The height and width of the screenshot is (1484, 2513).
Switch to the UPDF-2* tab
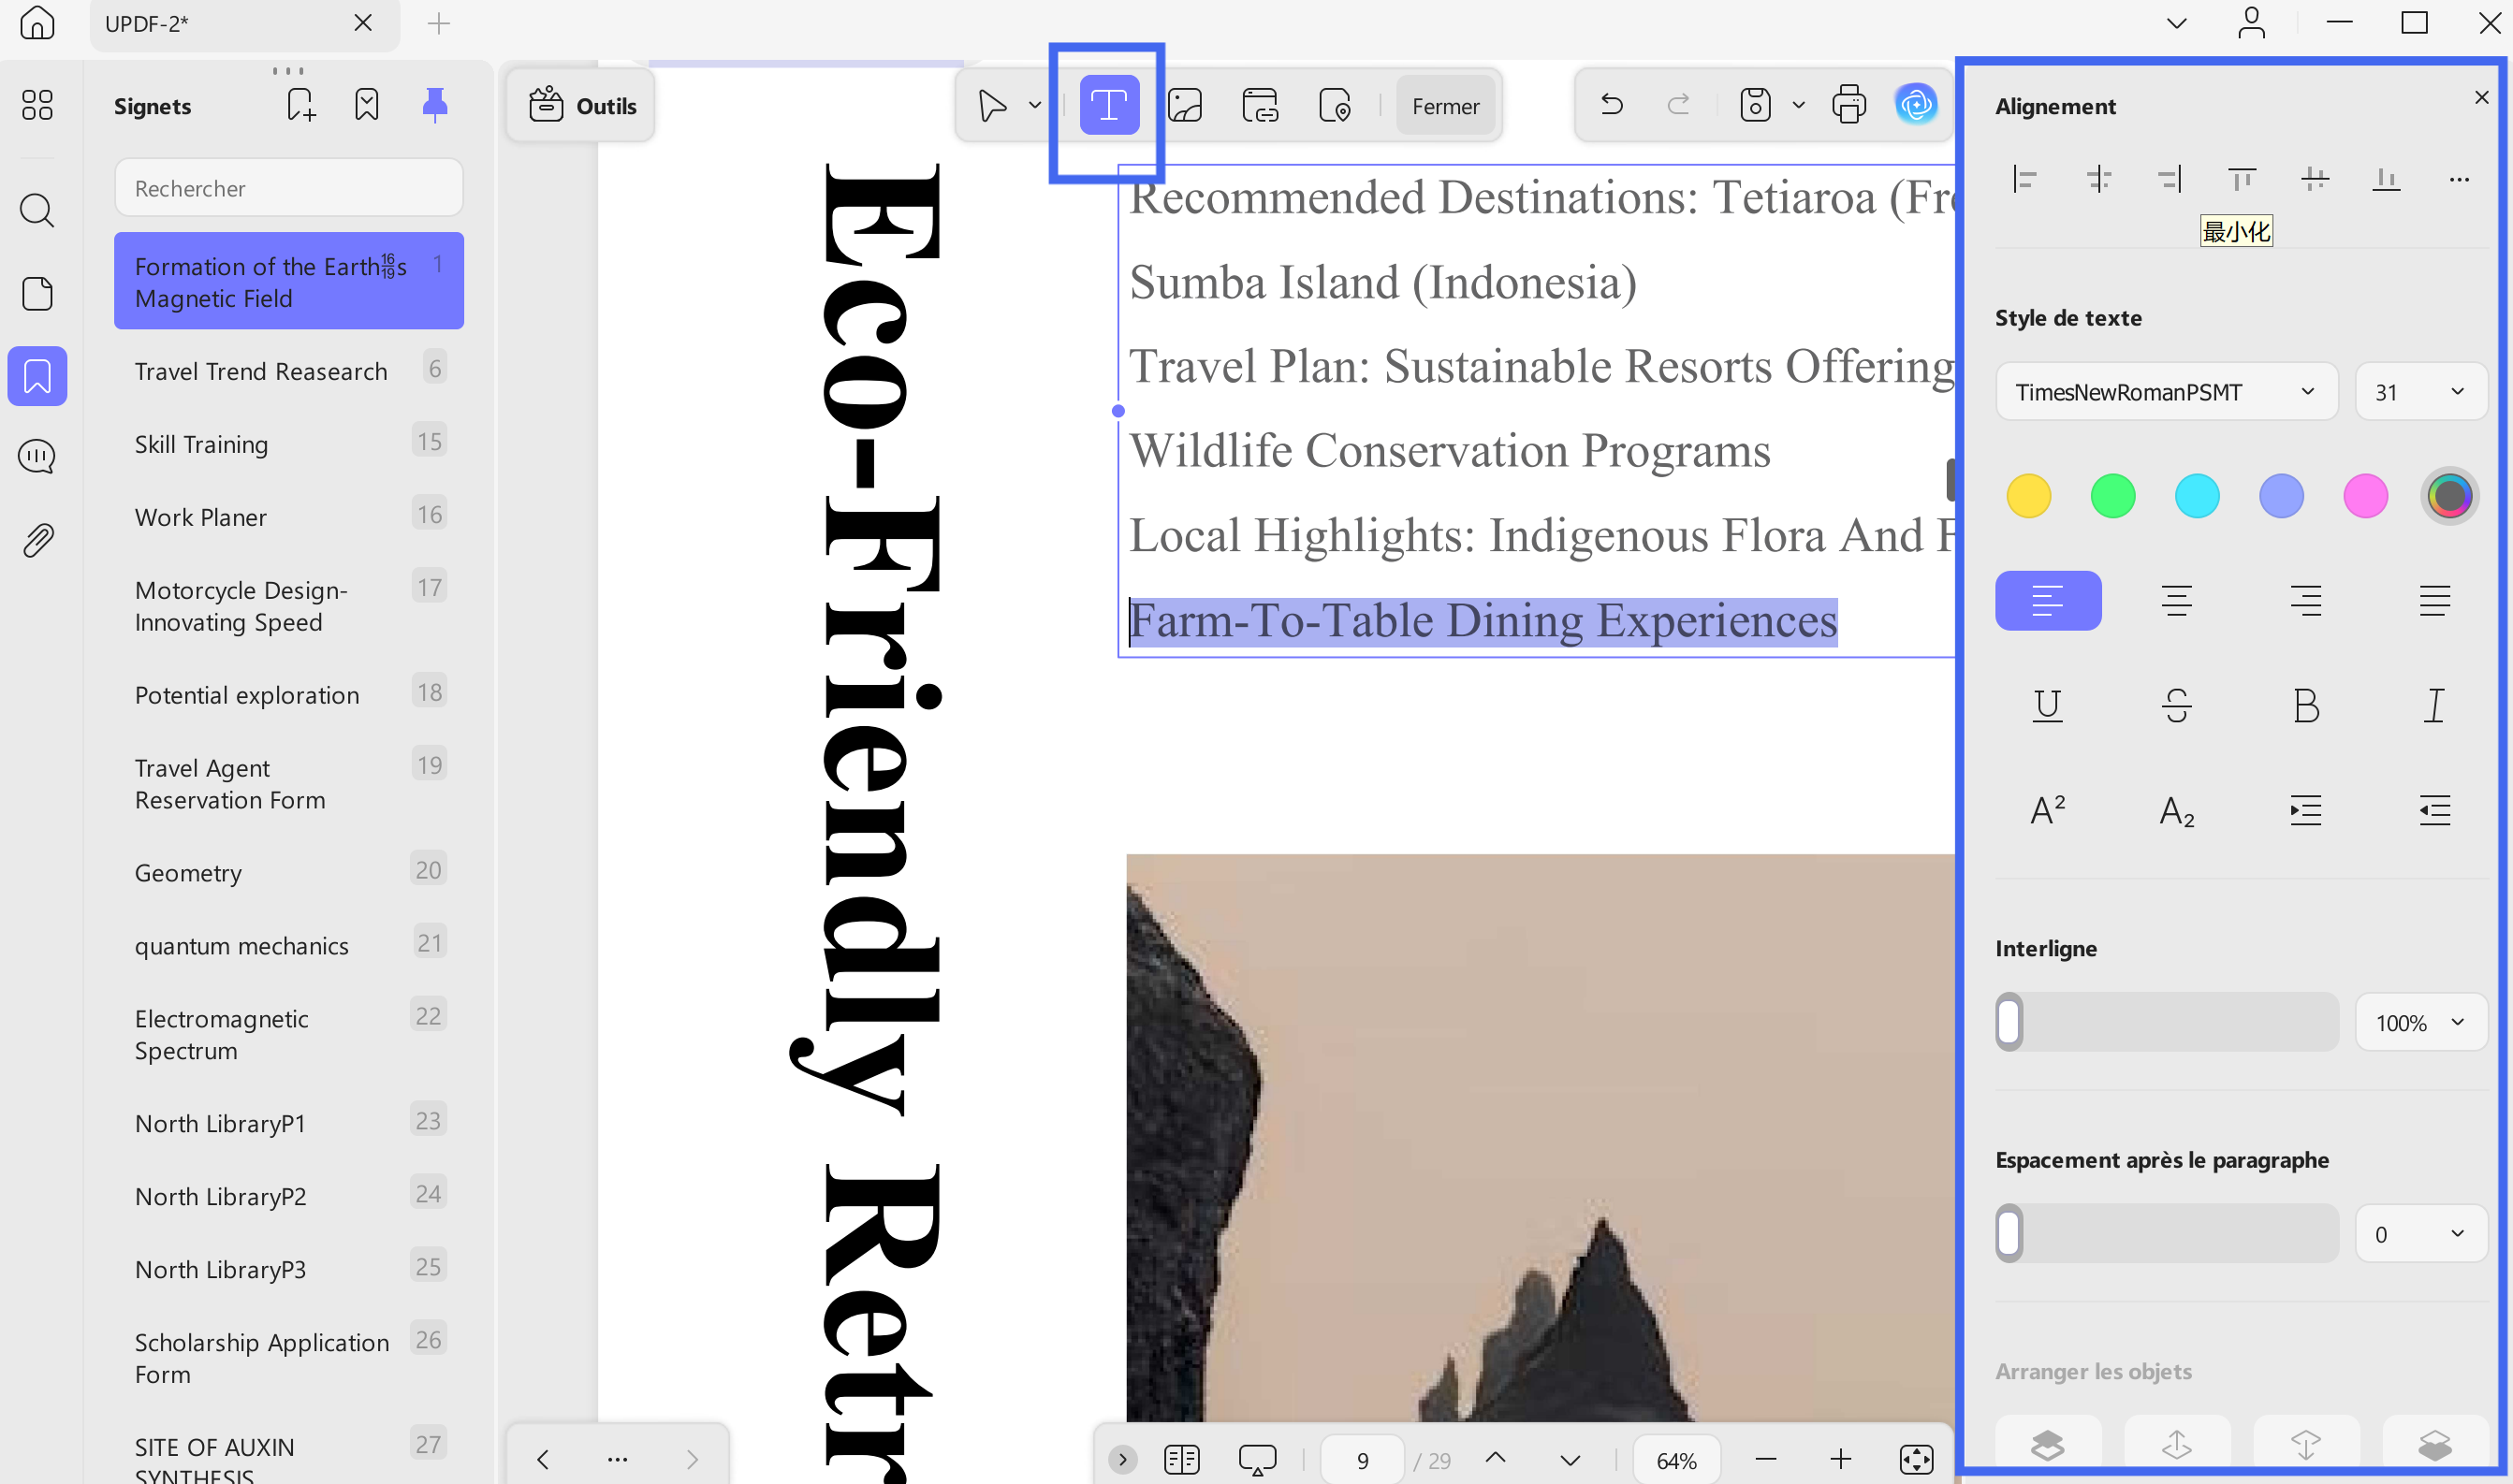[x=244, y=23]
